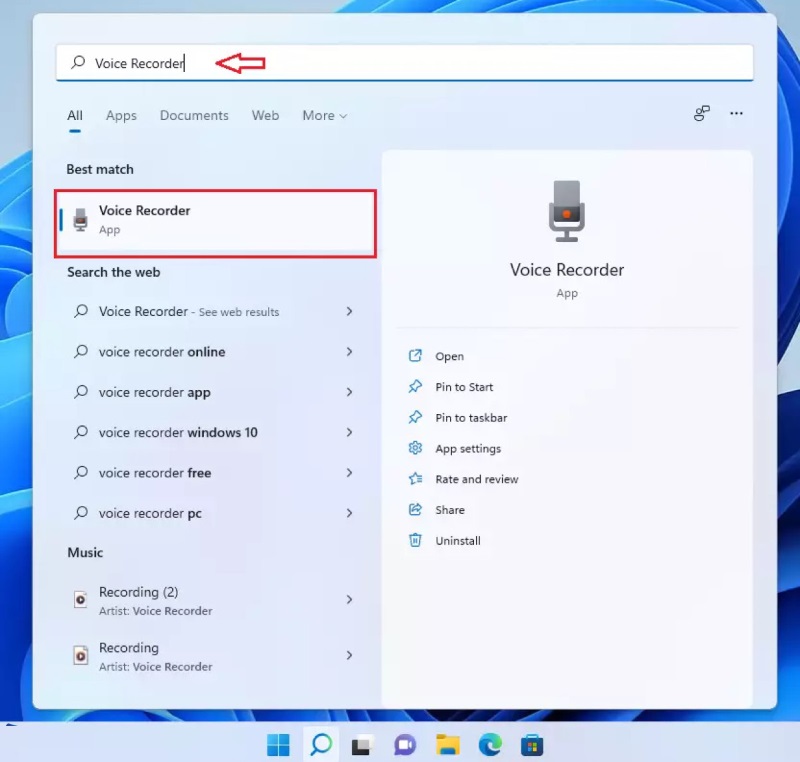Select the Web tab
Image resolution: width=800 pixels, height=762 pixels.
265,115
